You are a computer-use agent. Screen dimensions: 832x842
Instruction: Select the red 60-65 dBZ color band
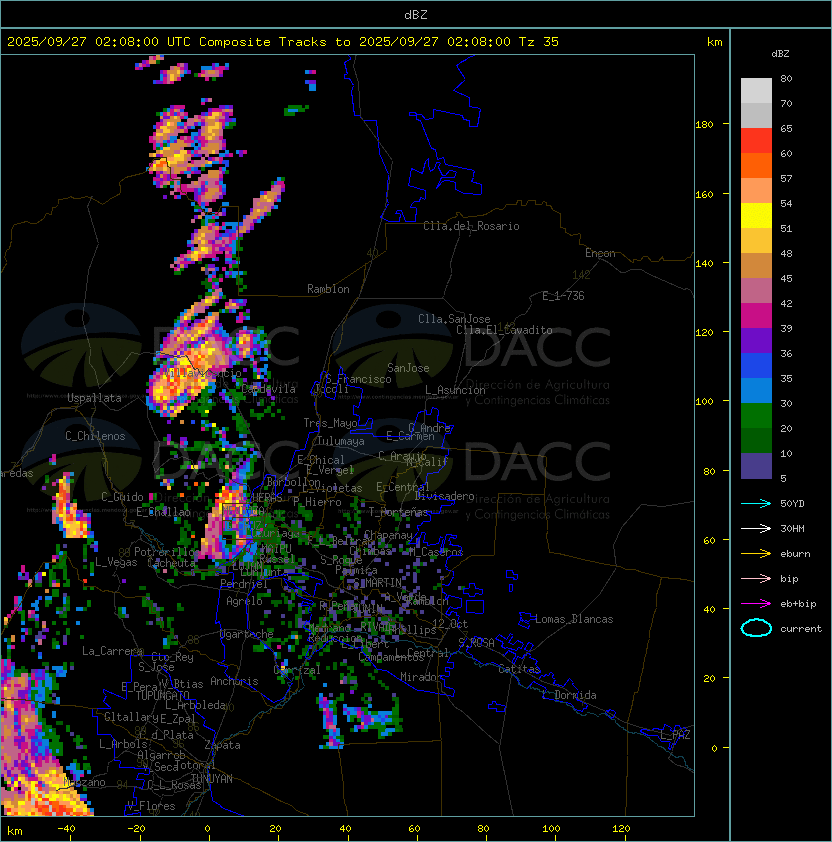[x=756, y=141]
